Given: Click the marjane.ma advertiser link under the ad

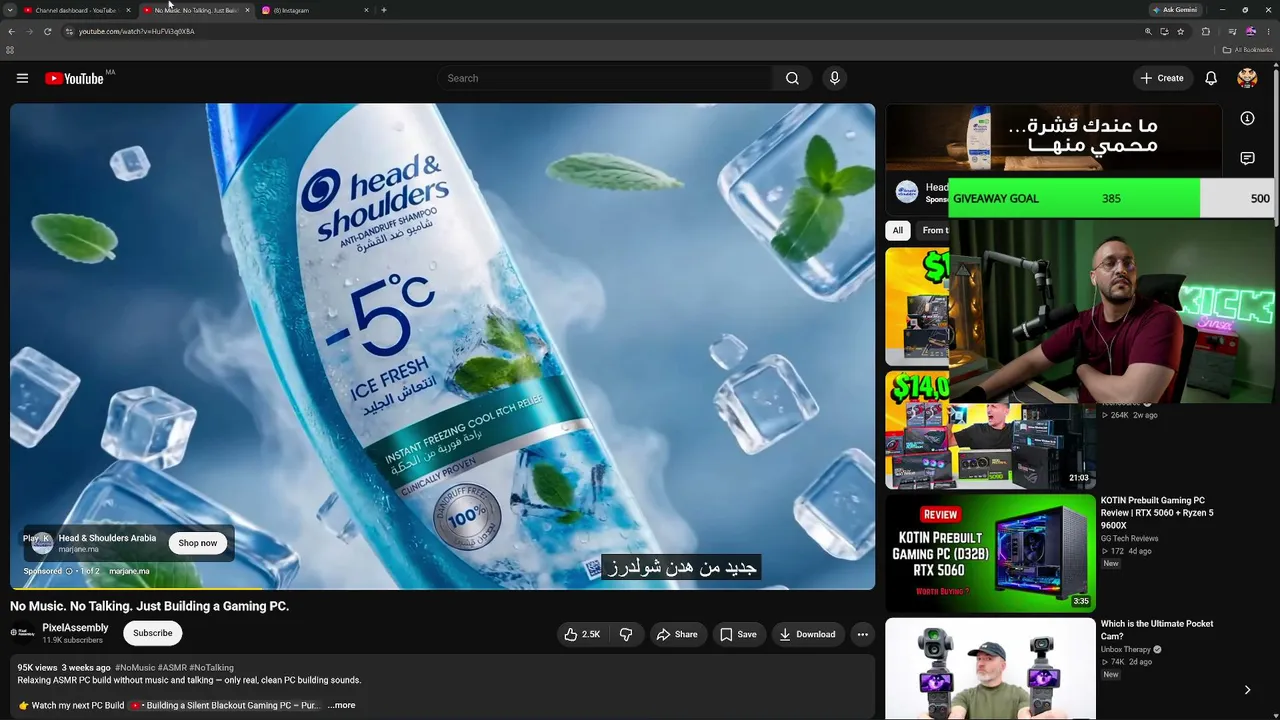Looking at the screenshot, I should [x=129, y=572].
